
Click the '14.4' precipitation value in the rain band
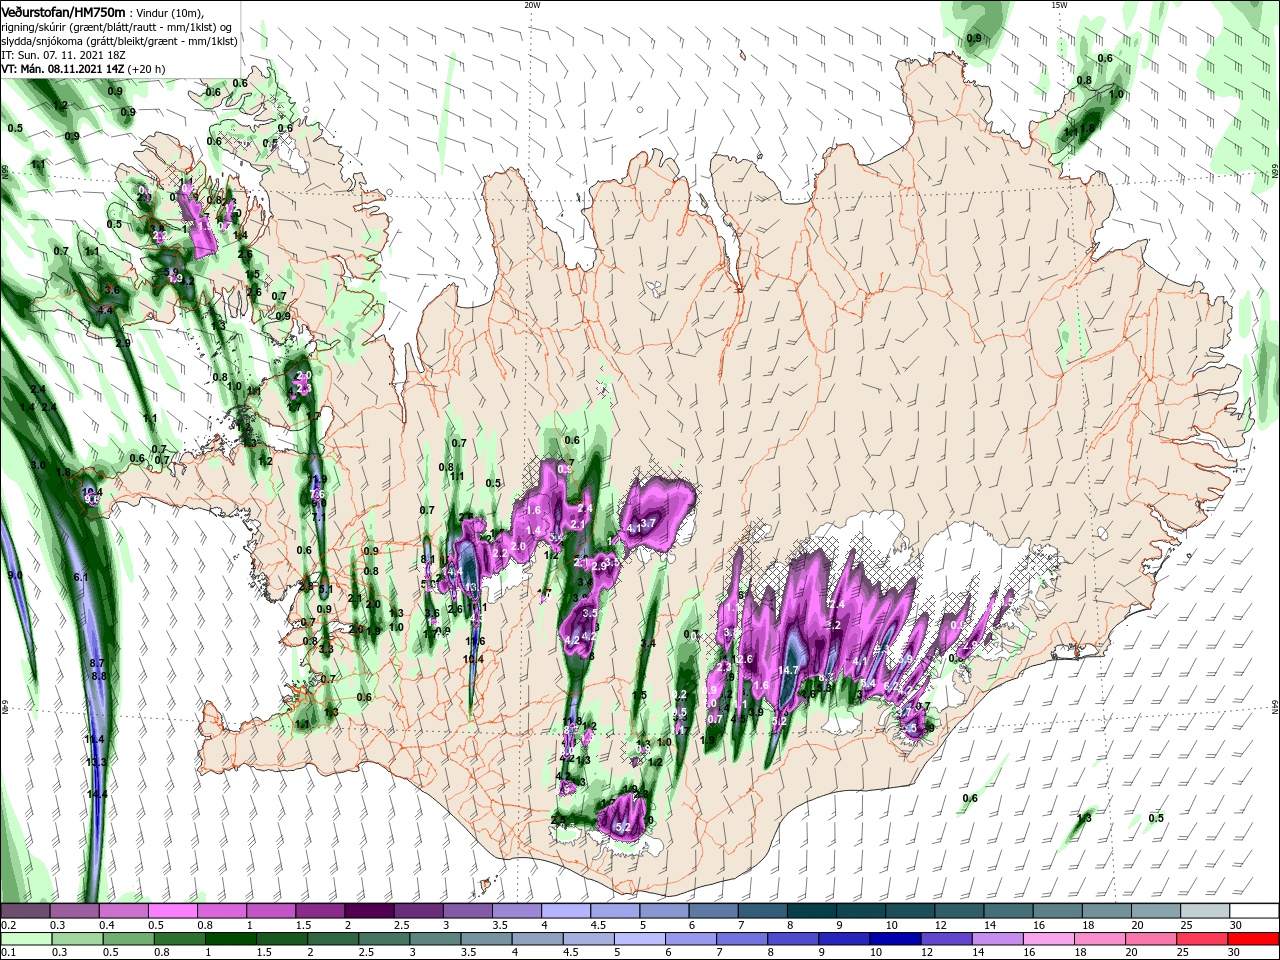97,794
